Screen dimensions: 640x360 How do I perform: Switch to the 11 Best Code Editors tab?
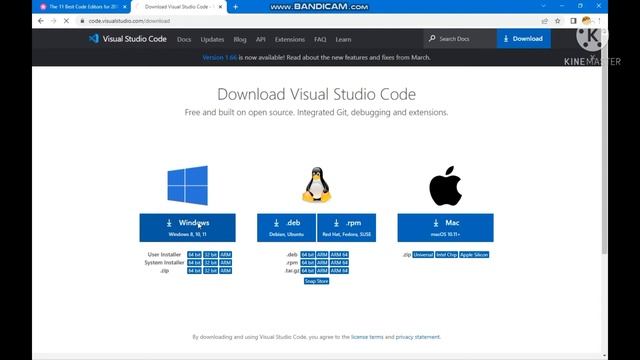82,7
